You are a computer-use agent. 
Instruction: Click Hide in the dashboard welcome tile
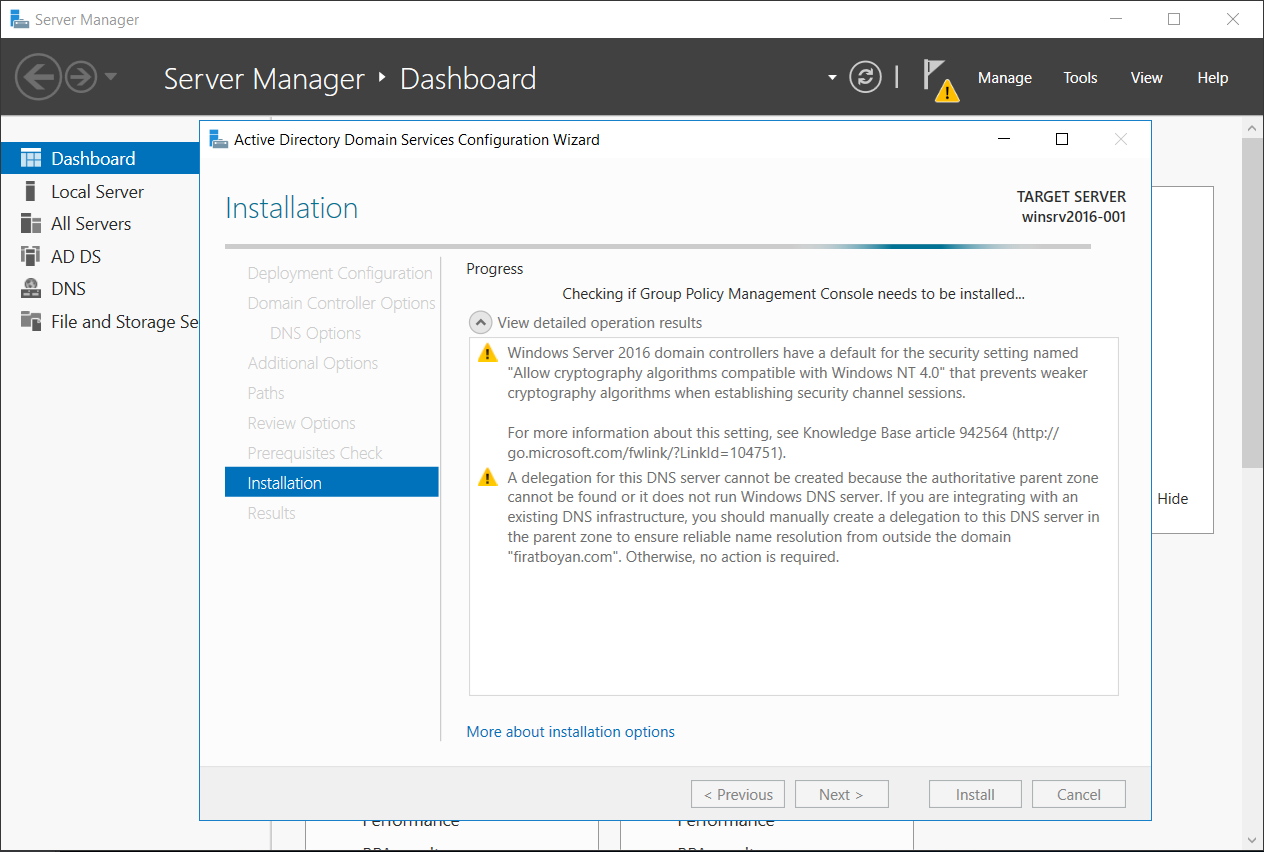tap(1173, 499)
